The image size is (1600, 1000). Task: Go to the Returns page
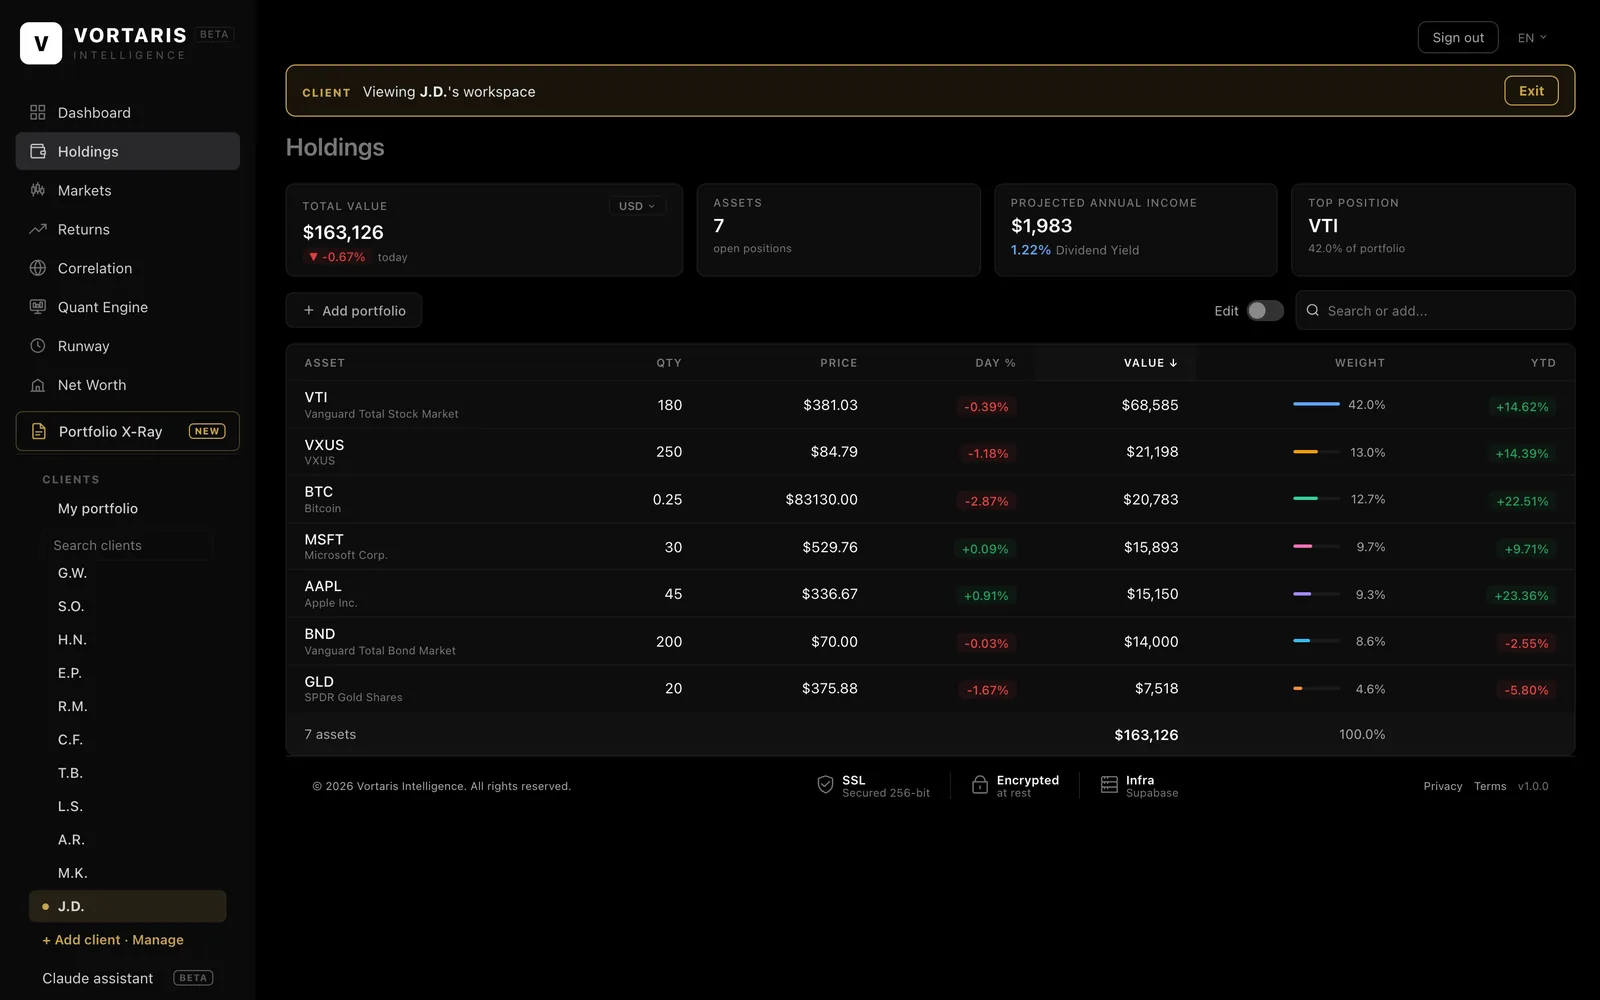pyautogui.click(x=128, y=229)
